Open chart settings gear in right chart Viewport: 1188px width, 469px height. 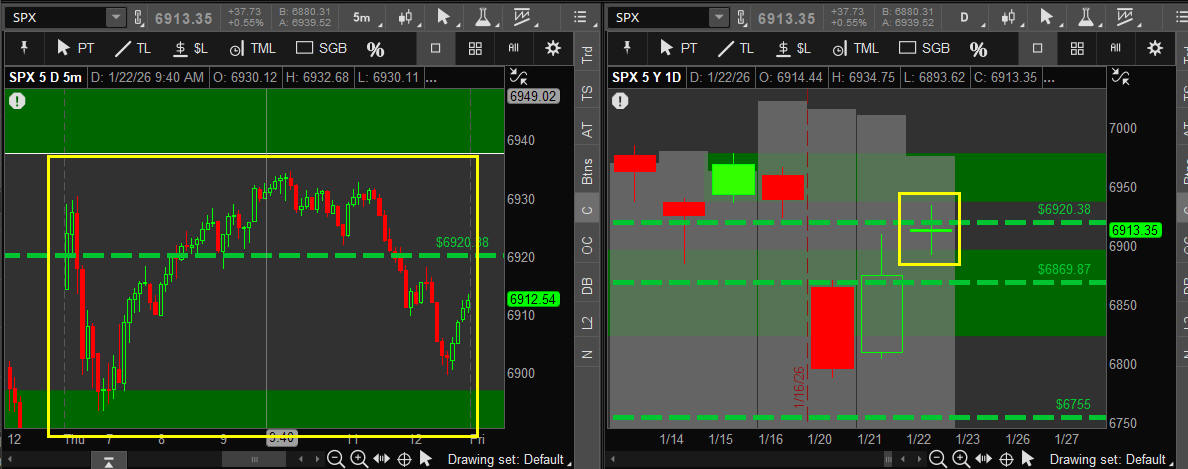click(x=1155, y=48)
